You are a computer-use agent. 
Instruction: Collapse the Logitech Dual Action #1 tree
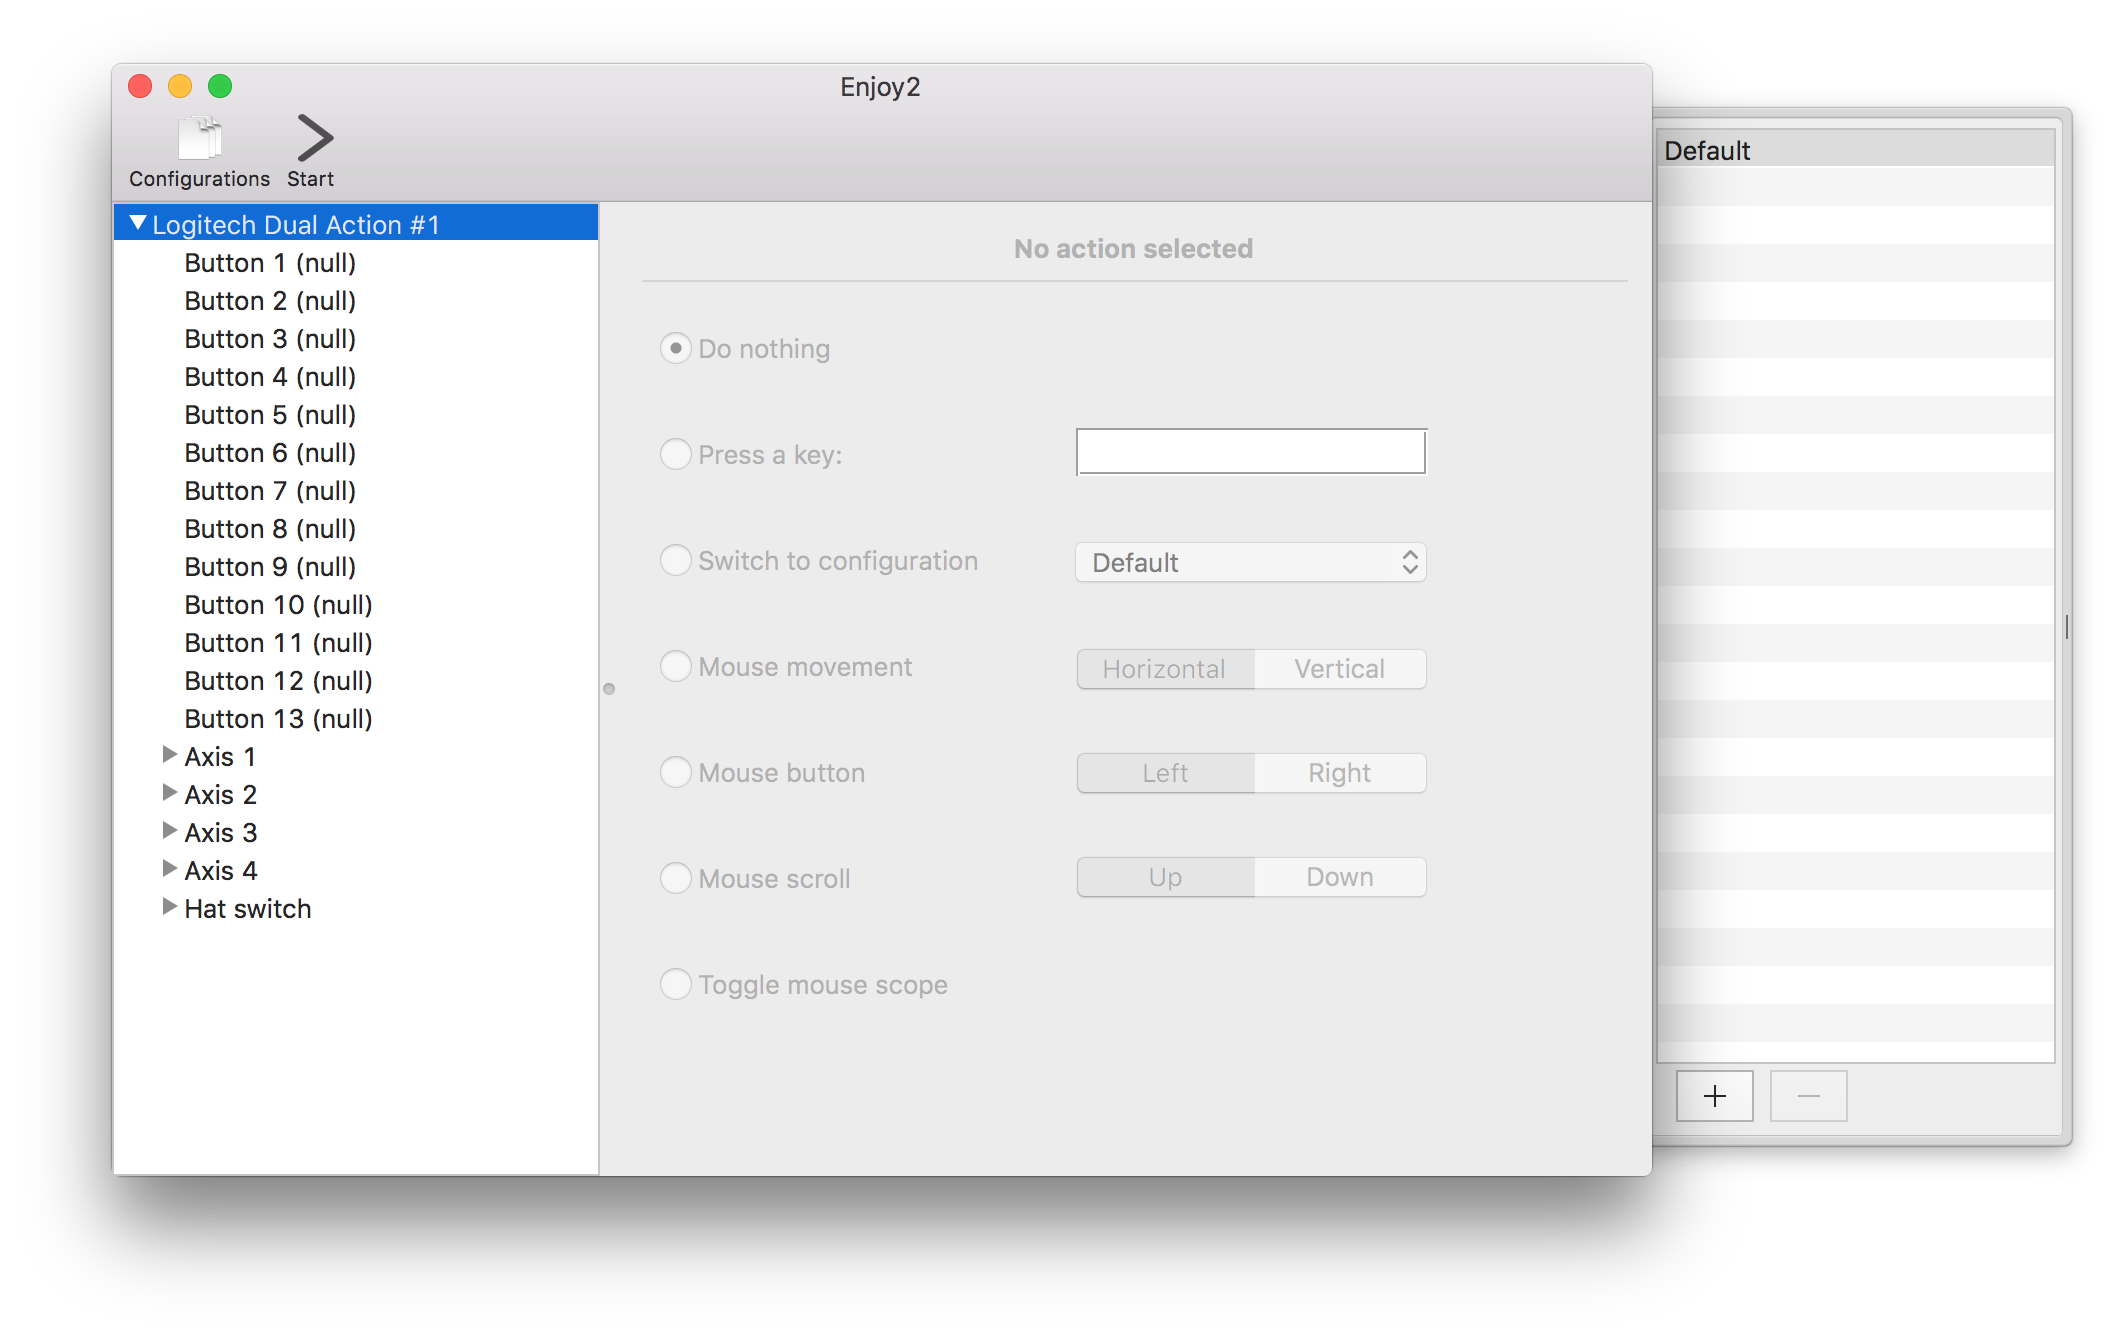tap(138, 223)
